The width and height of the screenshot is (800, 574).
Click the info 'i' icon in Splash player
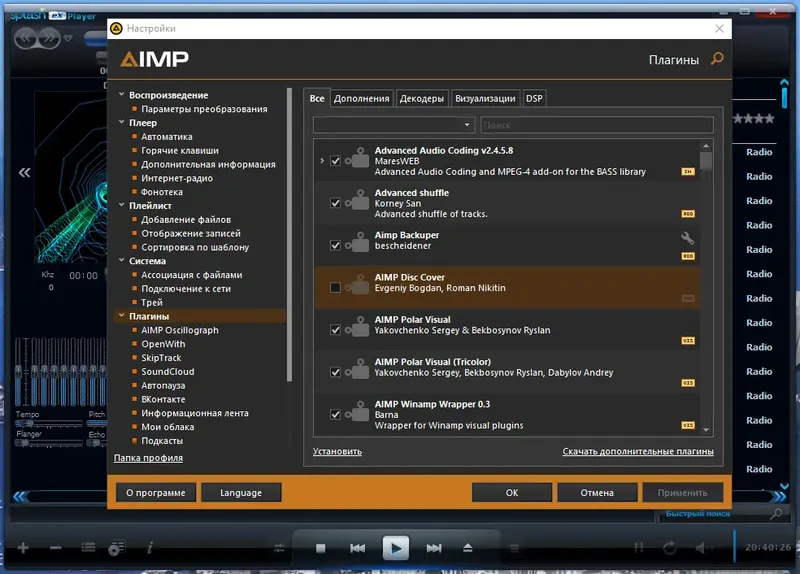click(150, 548)
